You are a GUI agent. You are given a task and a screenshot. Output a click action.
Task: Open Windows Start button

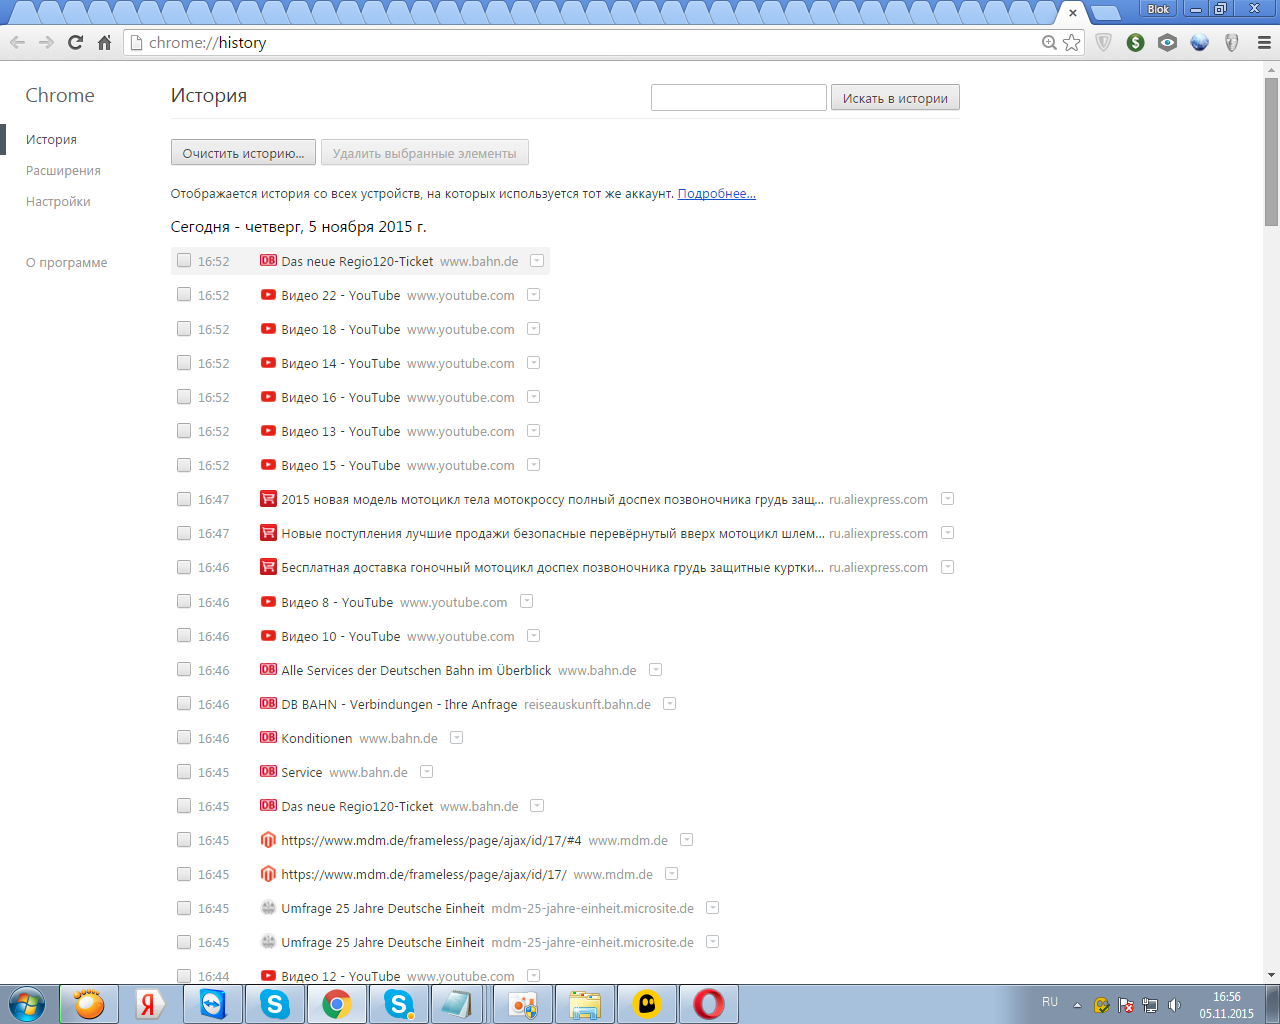point(27,1004)
